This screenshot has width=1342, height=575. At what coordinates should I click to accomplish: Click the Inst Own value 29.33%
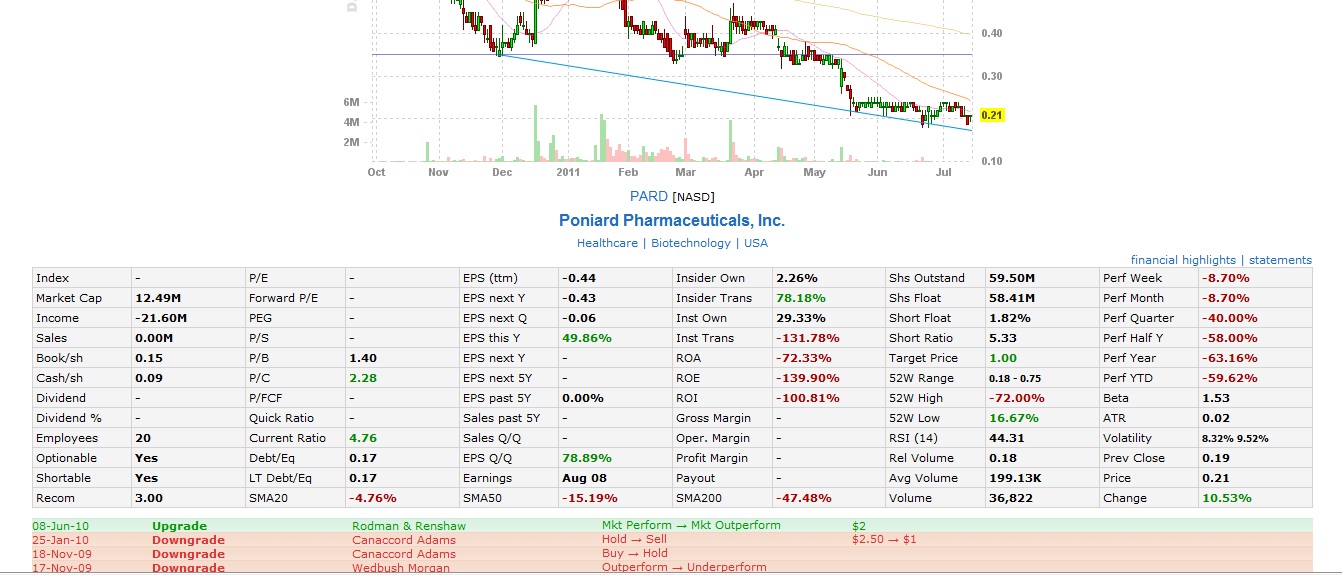pyautogui.click(x=800, y=318)
